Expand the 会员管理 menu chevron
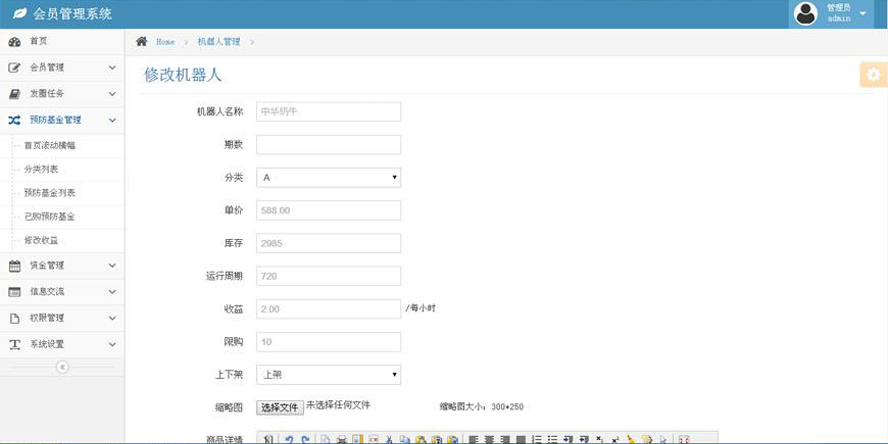The image size is (888, 444). (x=112, y=67)
